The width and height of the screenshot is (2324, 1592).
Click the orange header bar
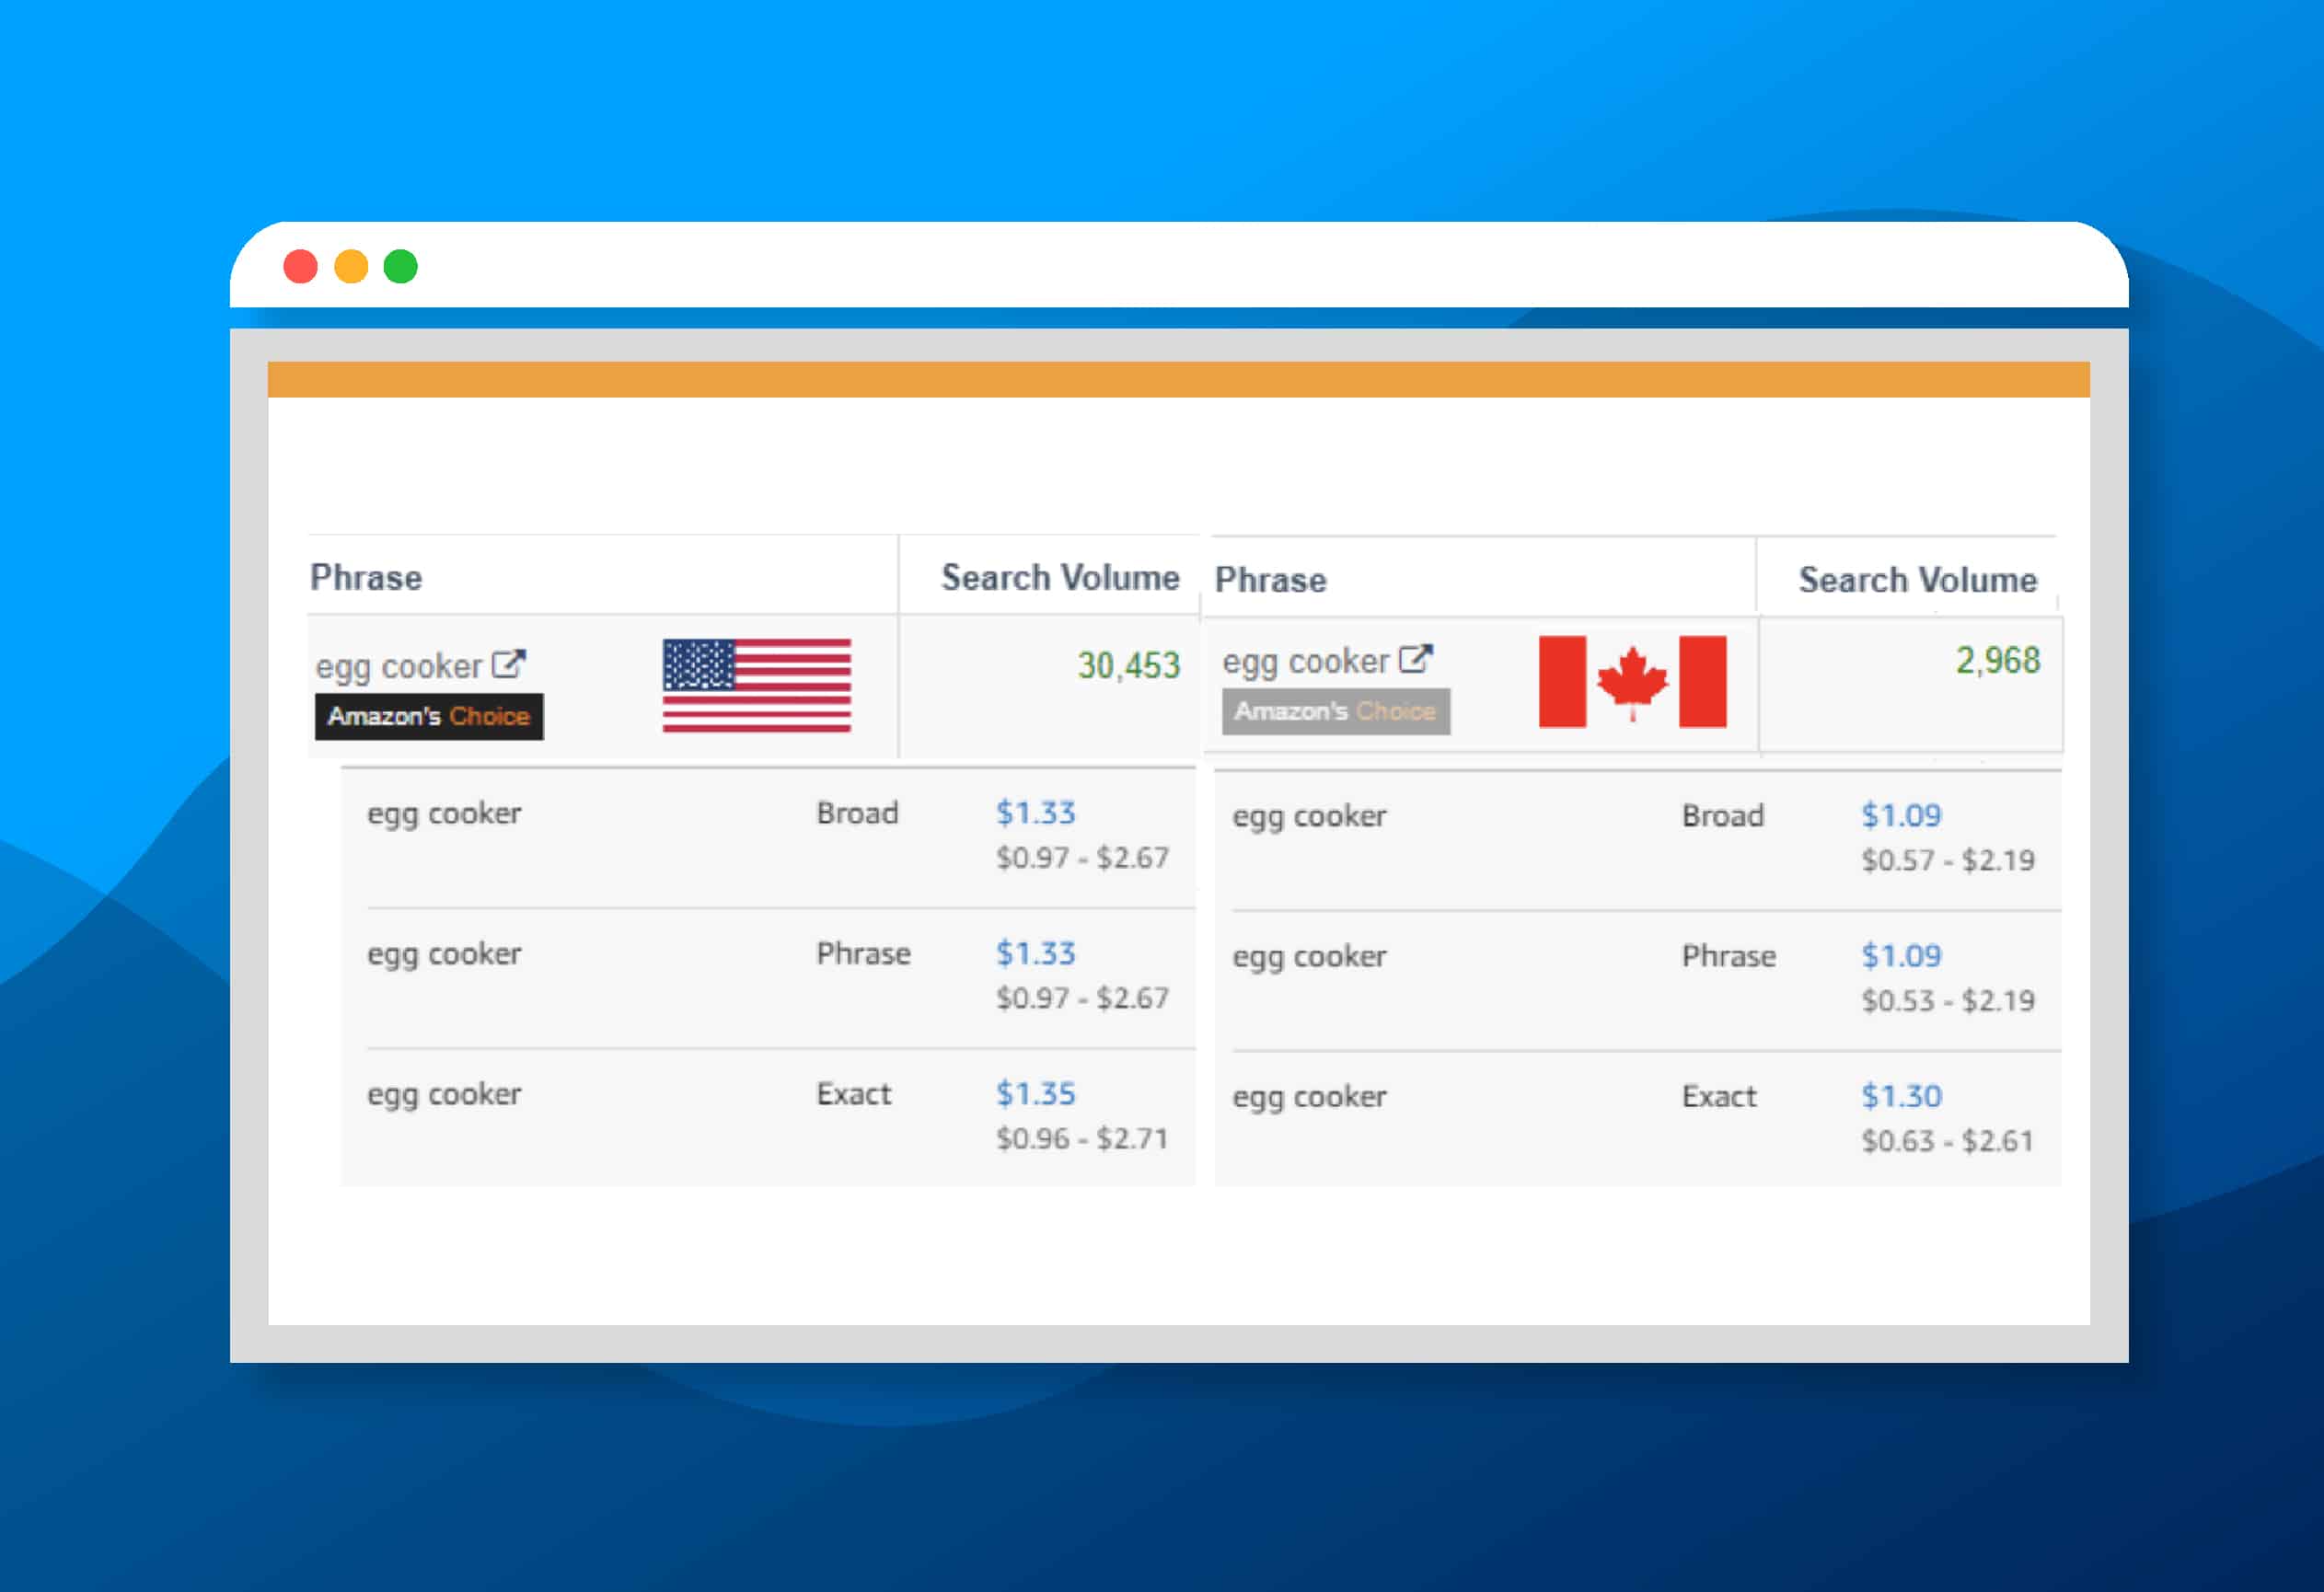pyautogui.click(x=1179, y=379)
